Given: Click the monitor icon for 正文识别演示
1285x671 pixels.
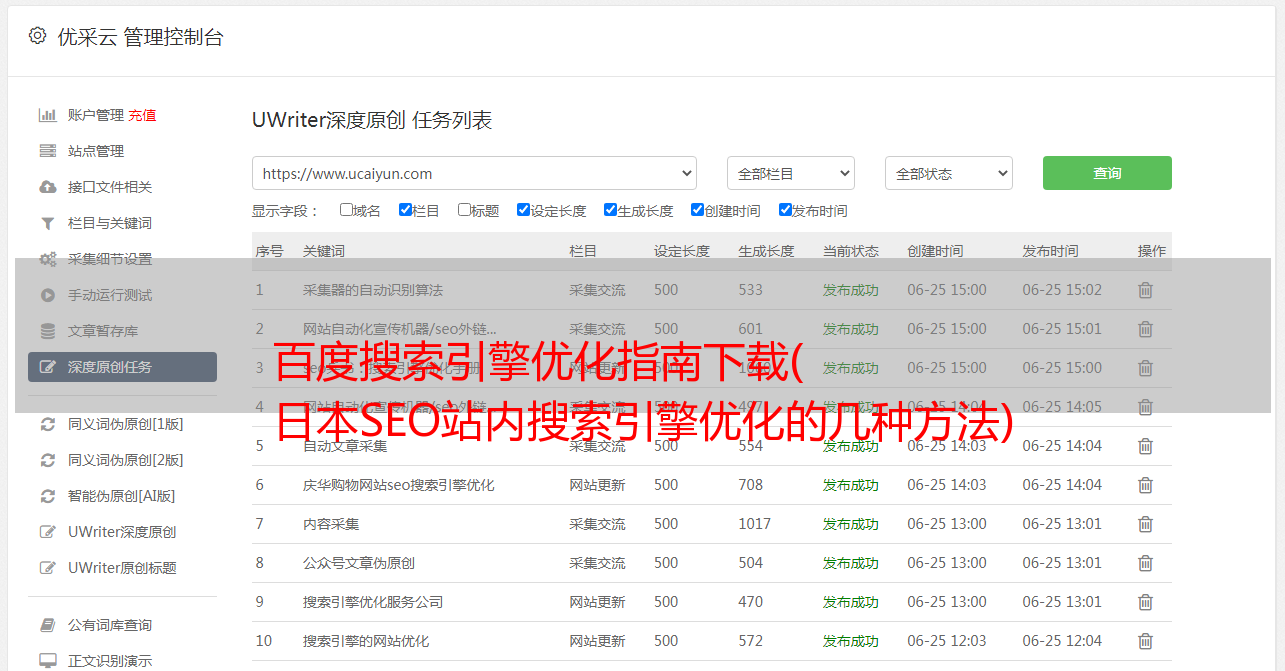Looking at the screenshot, I should [x=47, y=661].
